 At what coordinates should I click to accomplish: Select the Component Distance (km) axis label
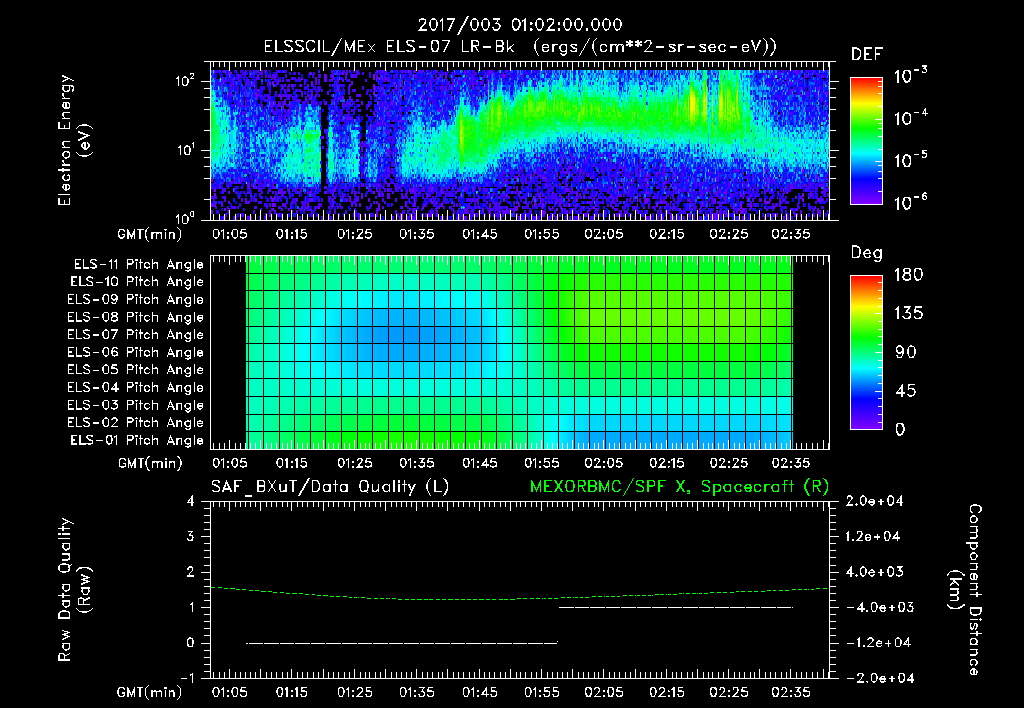966,590
